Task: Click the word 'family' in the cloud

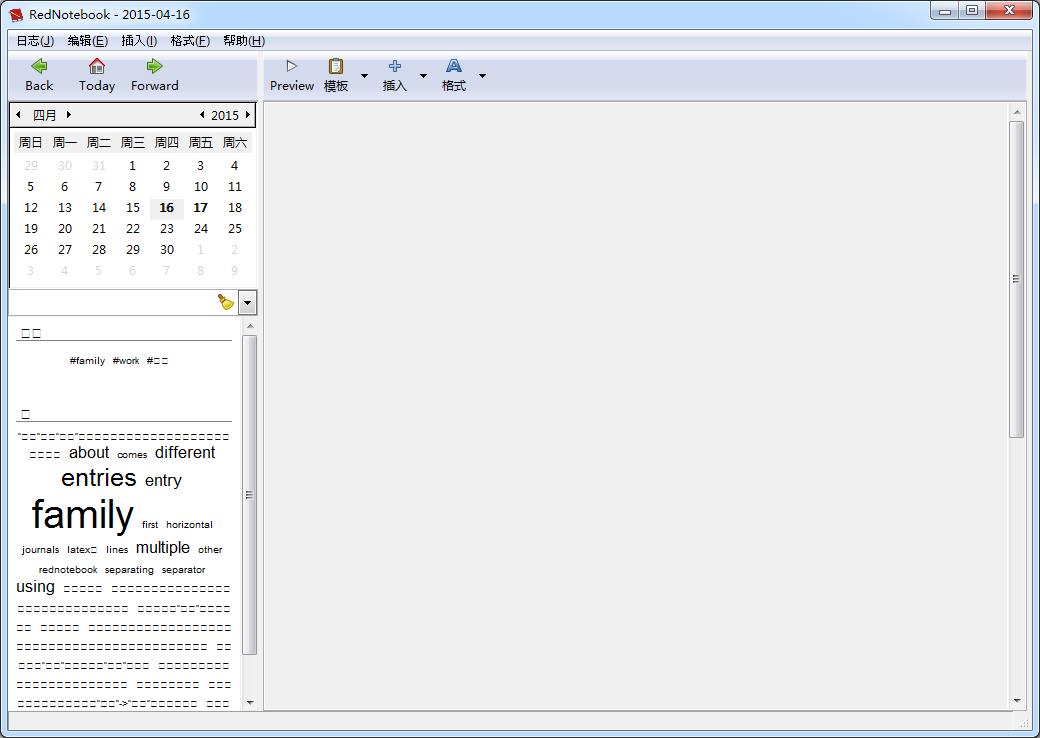Action: click(x=82, y=515)
